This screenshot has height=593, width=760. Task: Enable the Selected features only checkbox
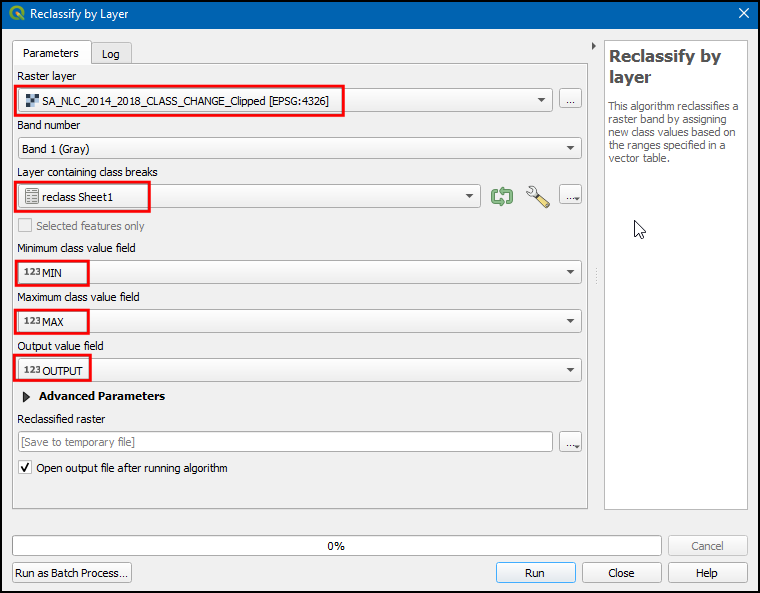click(x=25, y=226)
